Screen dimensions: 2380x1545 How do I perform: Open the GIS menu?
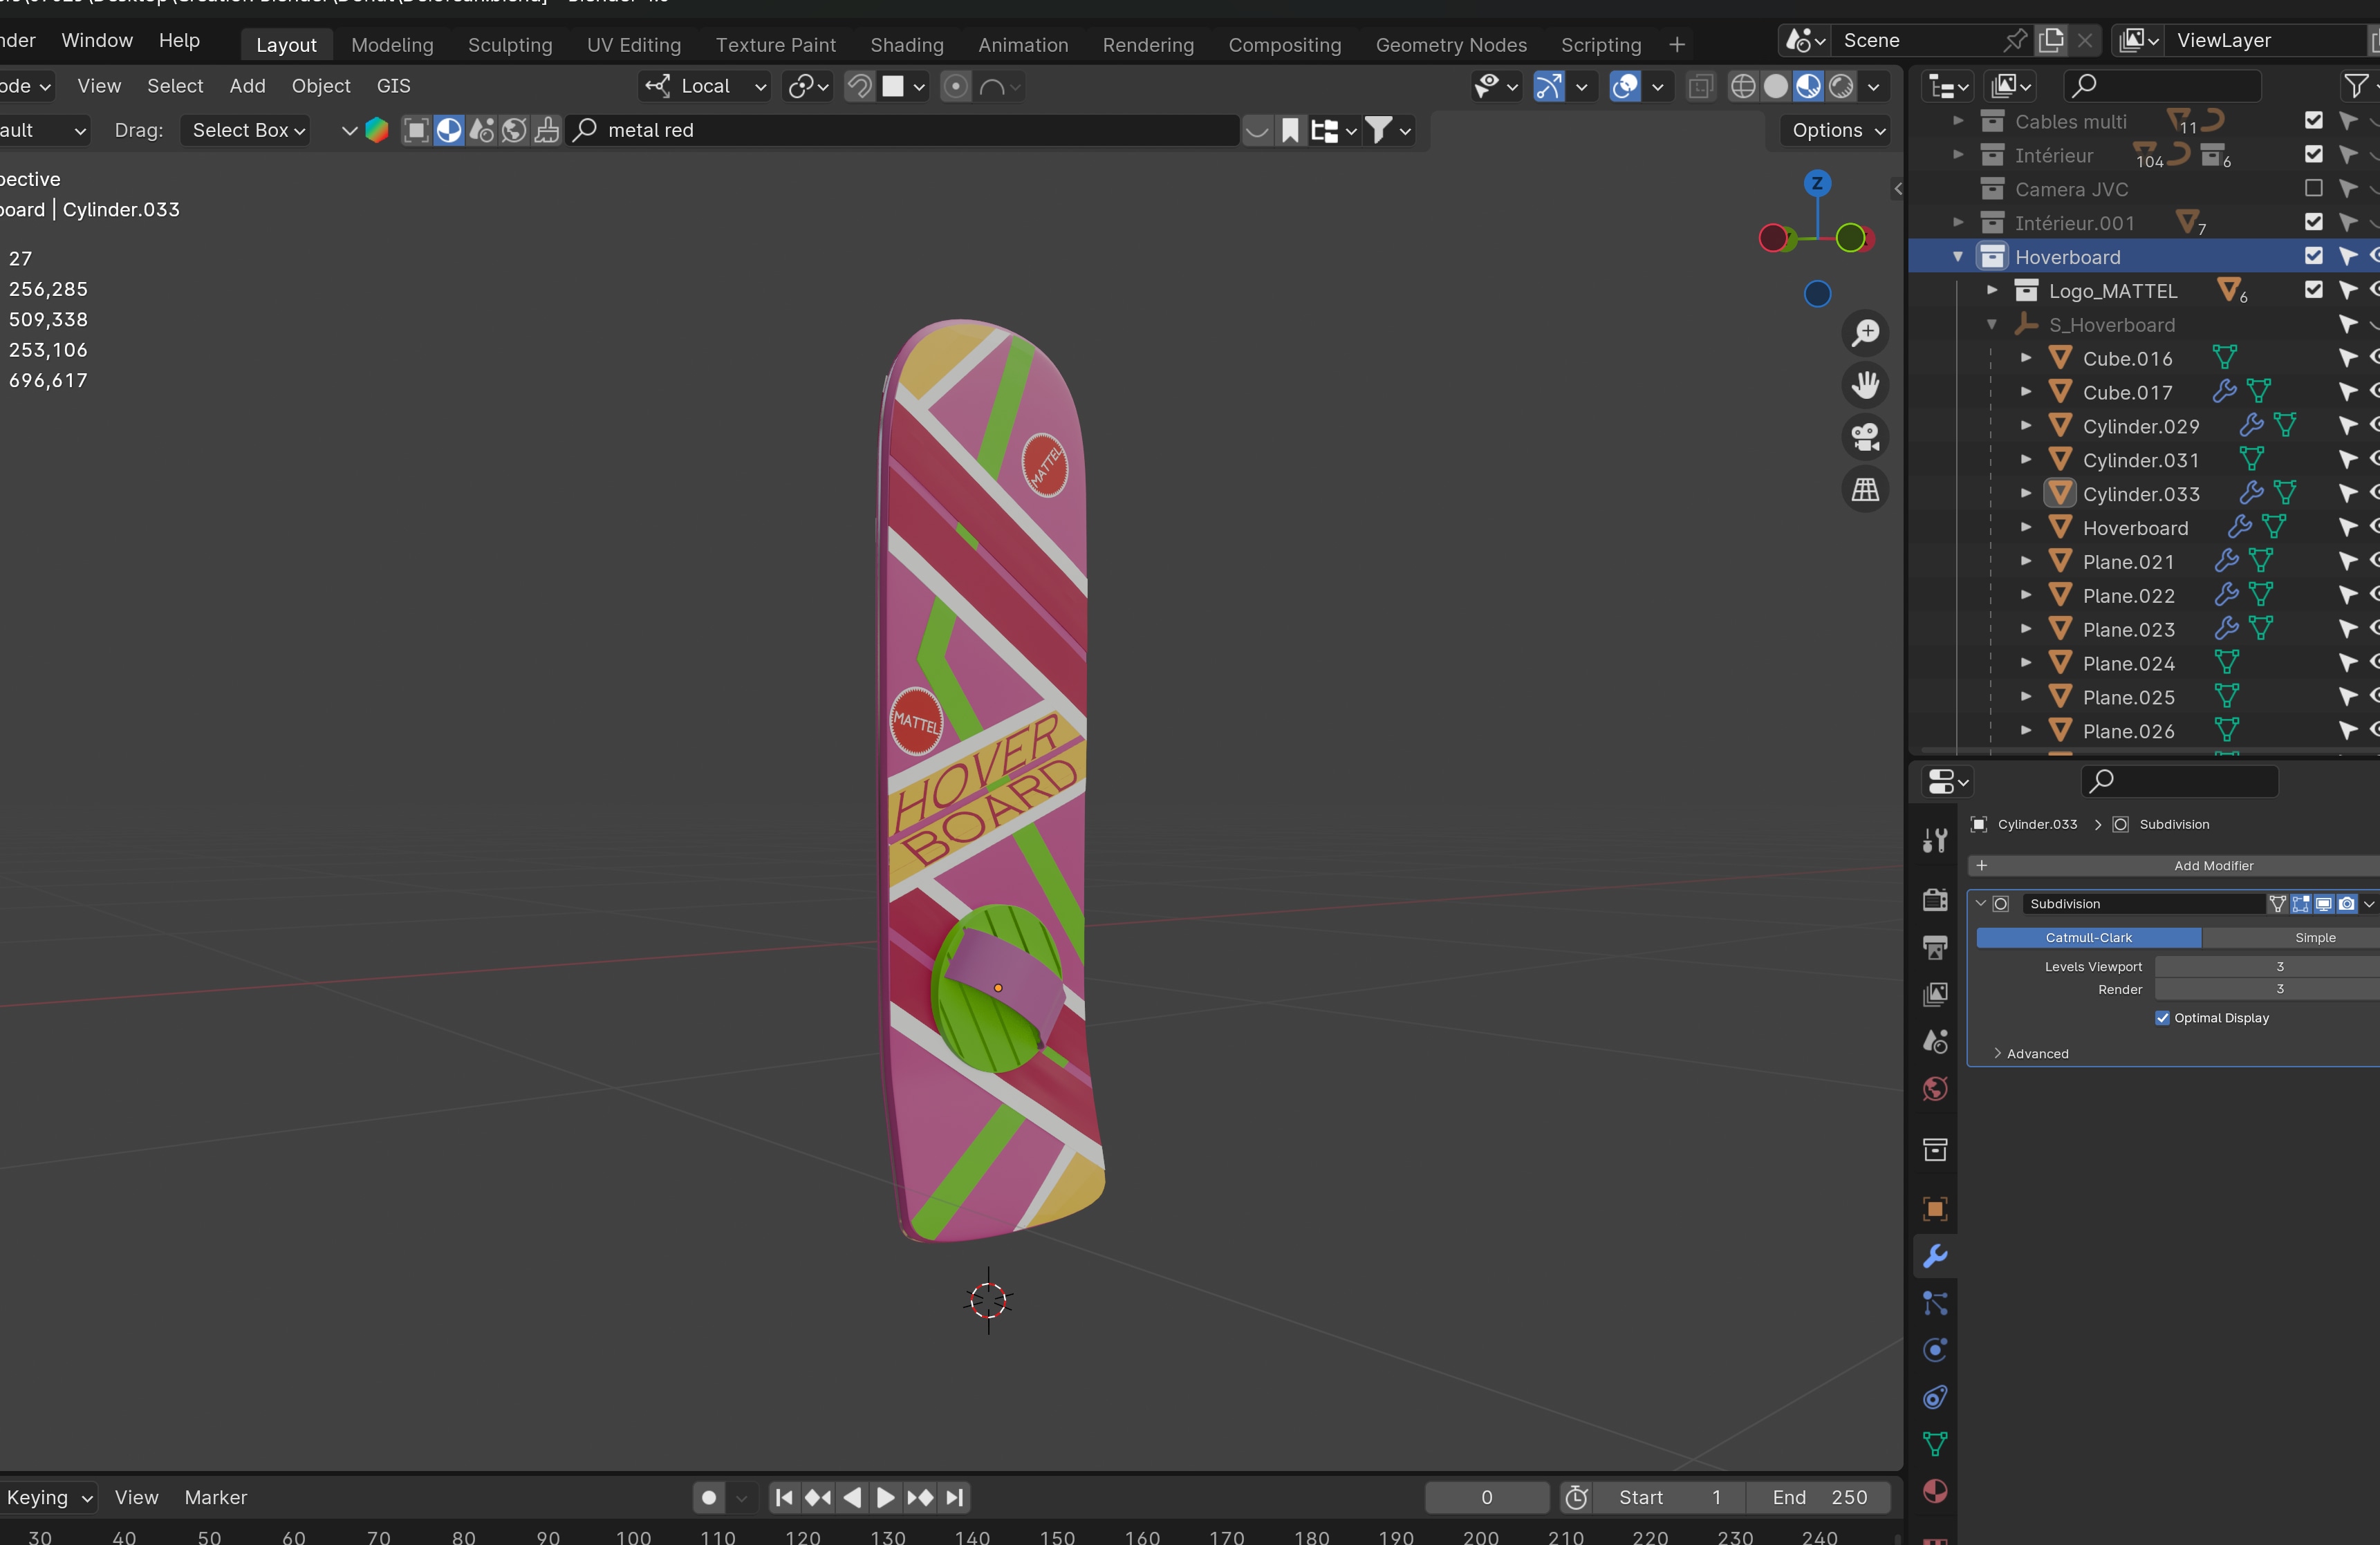pos(394,86)
